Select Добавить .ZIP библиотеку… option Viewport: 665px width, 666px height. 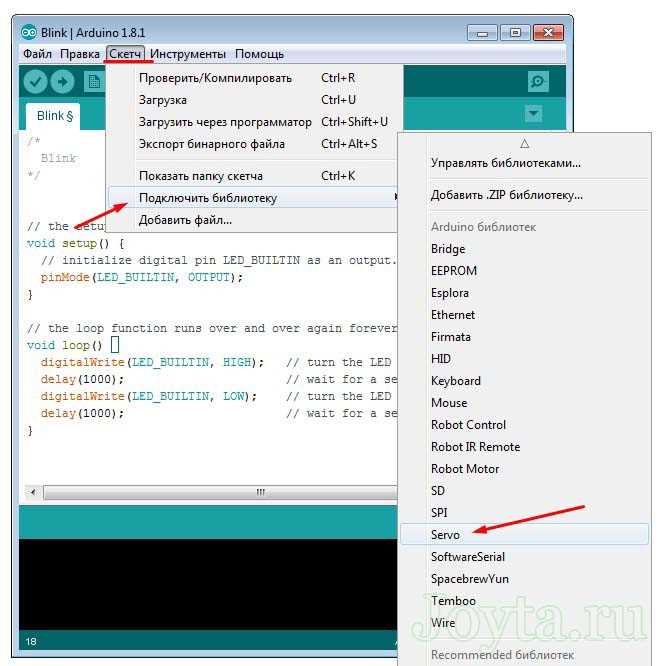(507, 195)
